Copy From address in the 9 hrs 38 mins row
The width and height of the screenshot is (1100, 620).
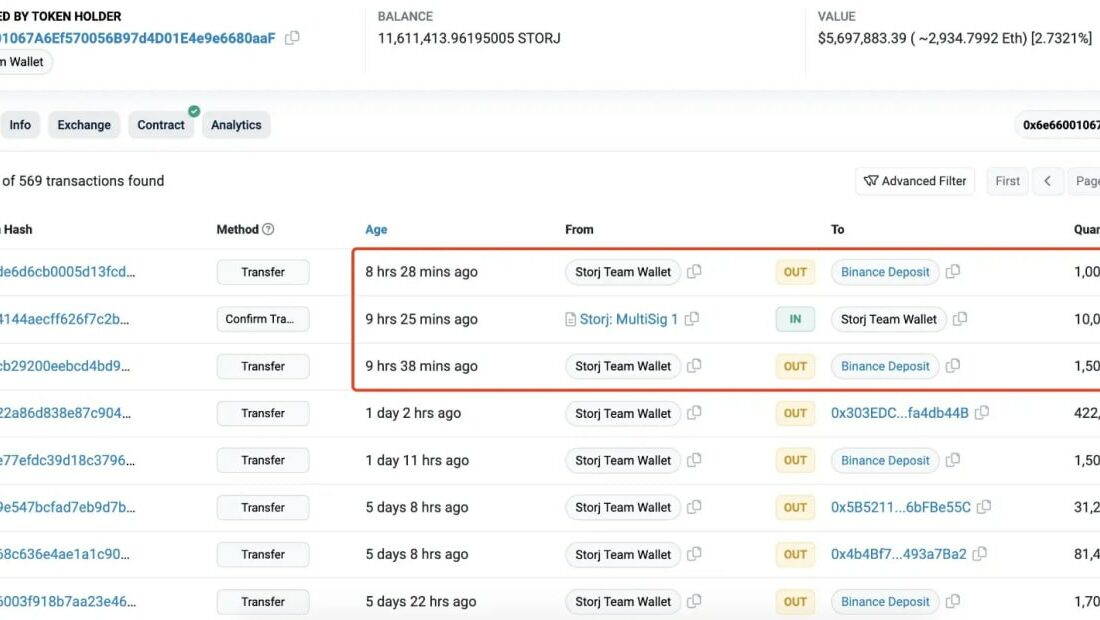click(694, 365)
